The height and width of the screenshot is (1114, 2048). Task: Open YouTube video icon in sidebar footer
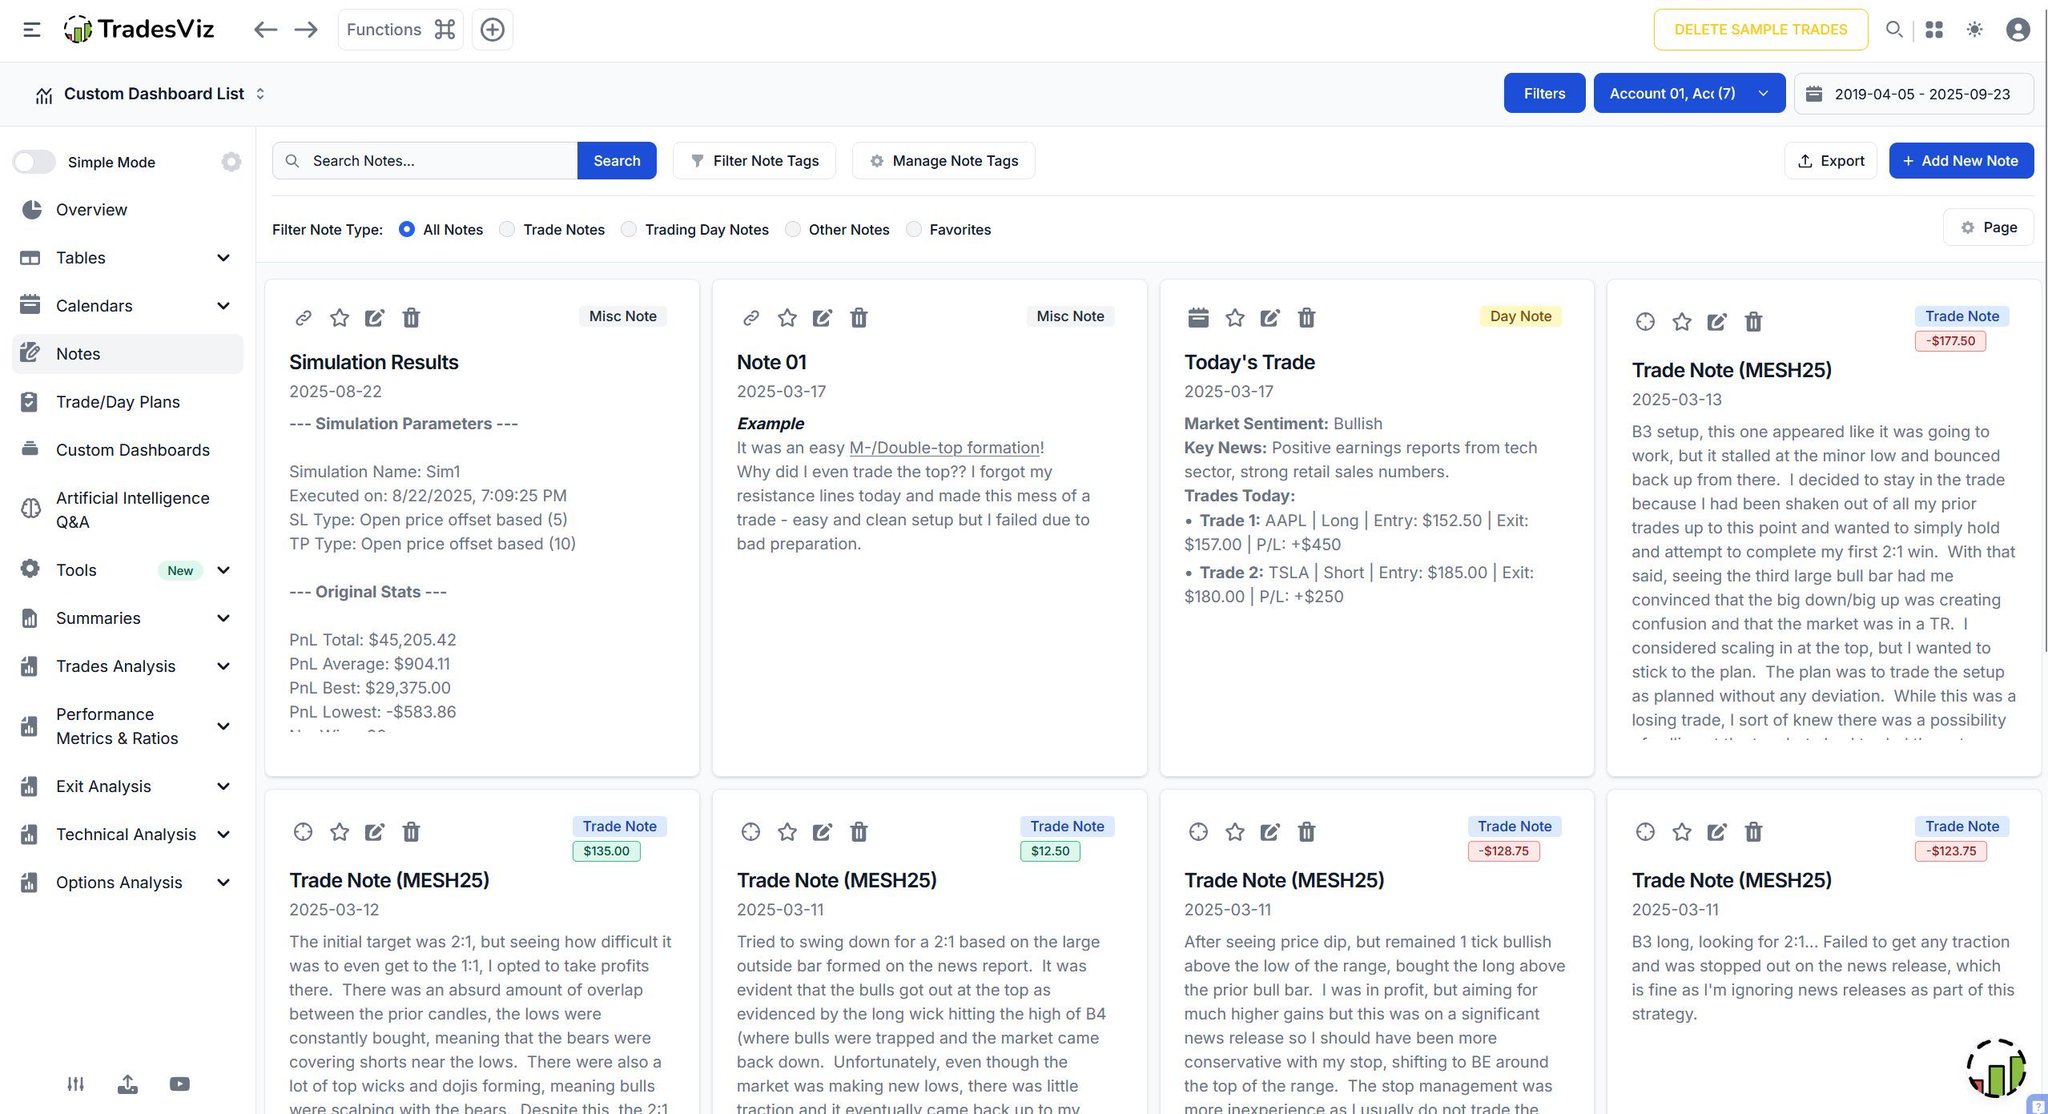point(180,1084)
